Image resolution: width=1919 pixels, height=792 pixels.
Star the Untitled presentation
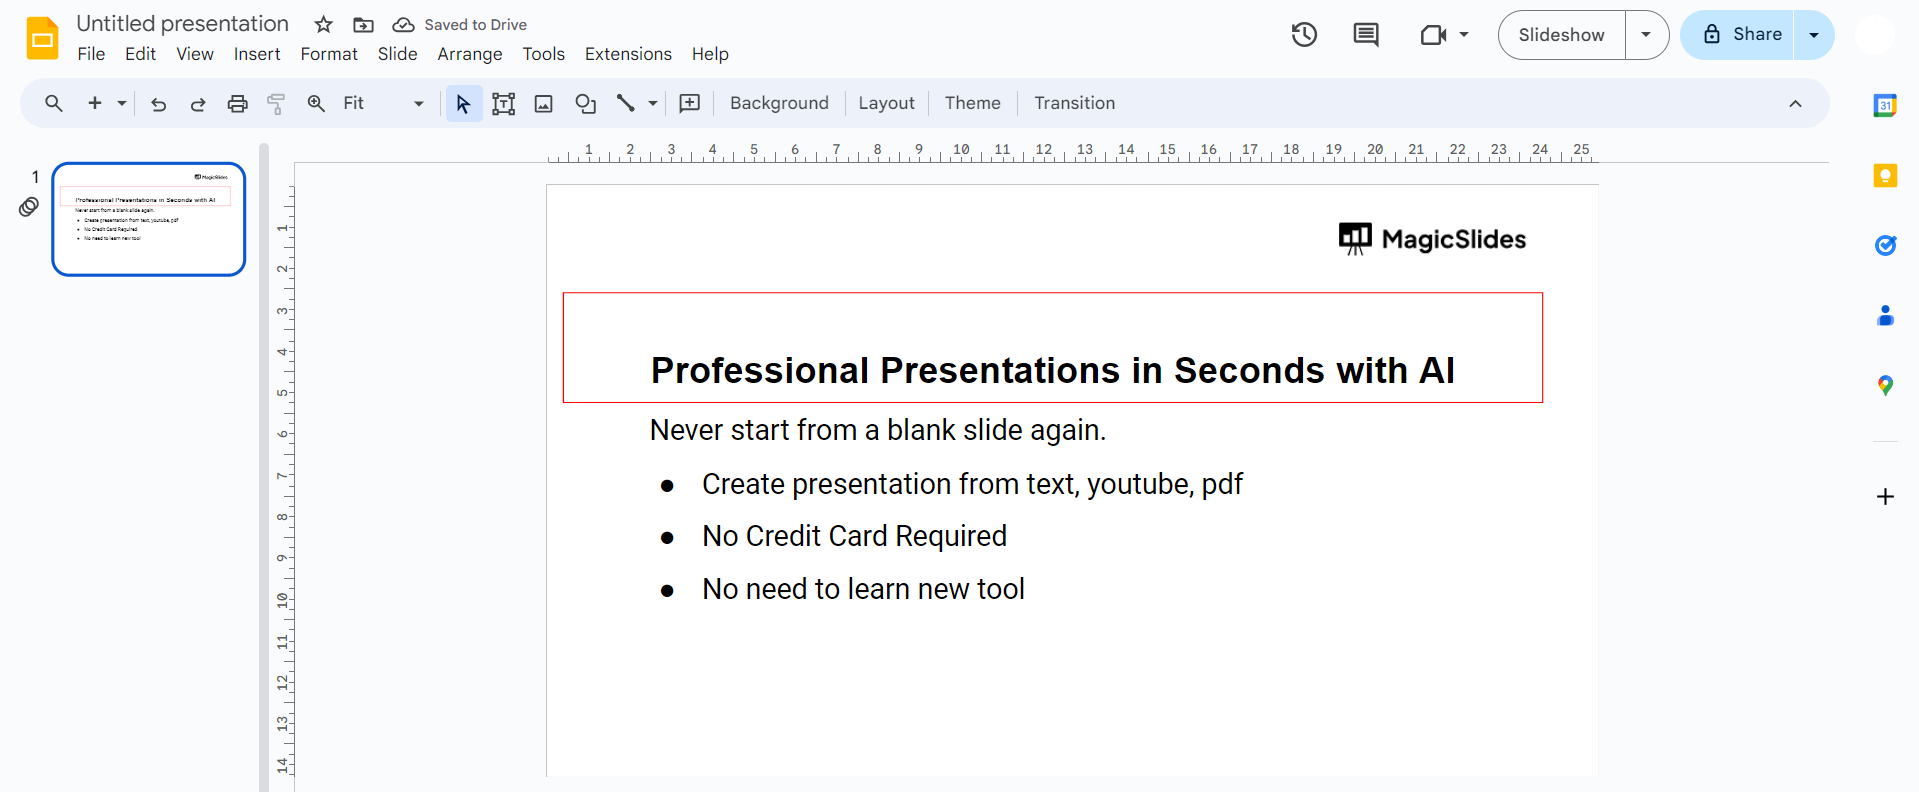[323, 25]
